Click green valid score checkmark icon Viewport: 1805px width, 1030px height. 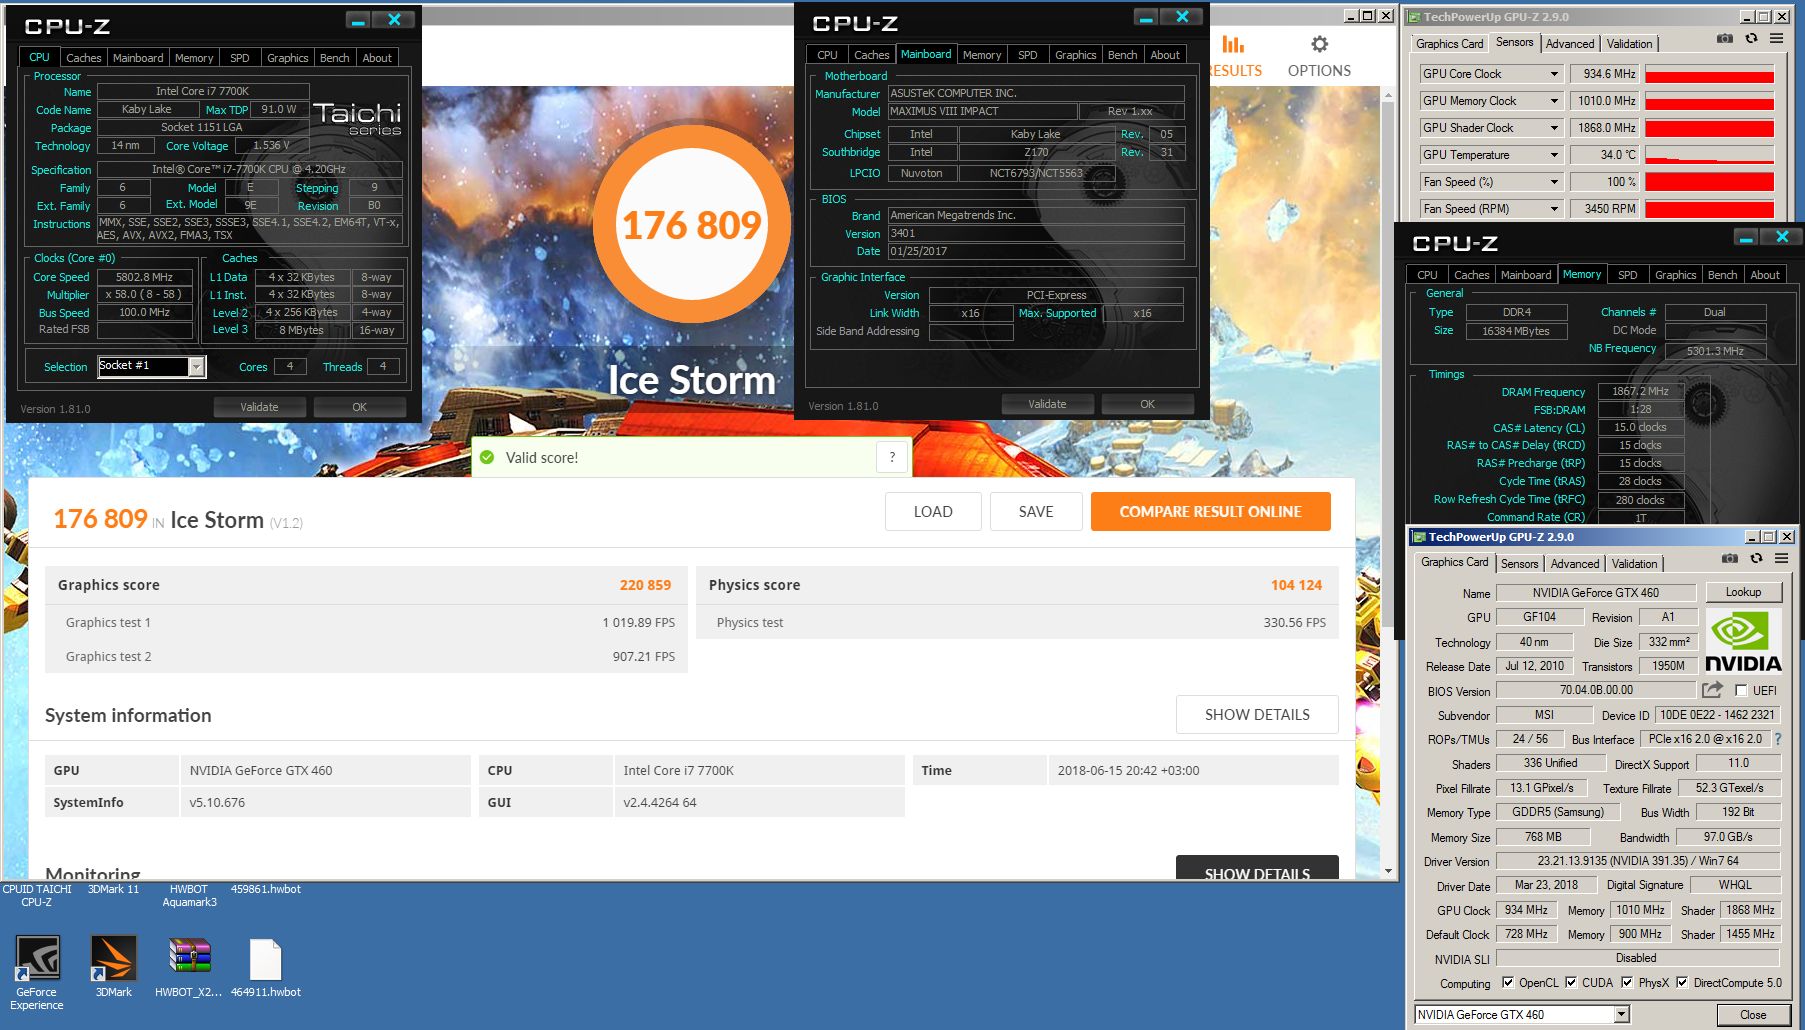pyautogui.click(x=487, y=457)
